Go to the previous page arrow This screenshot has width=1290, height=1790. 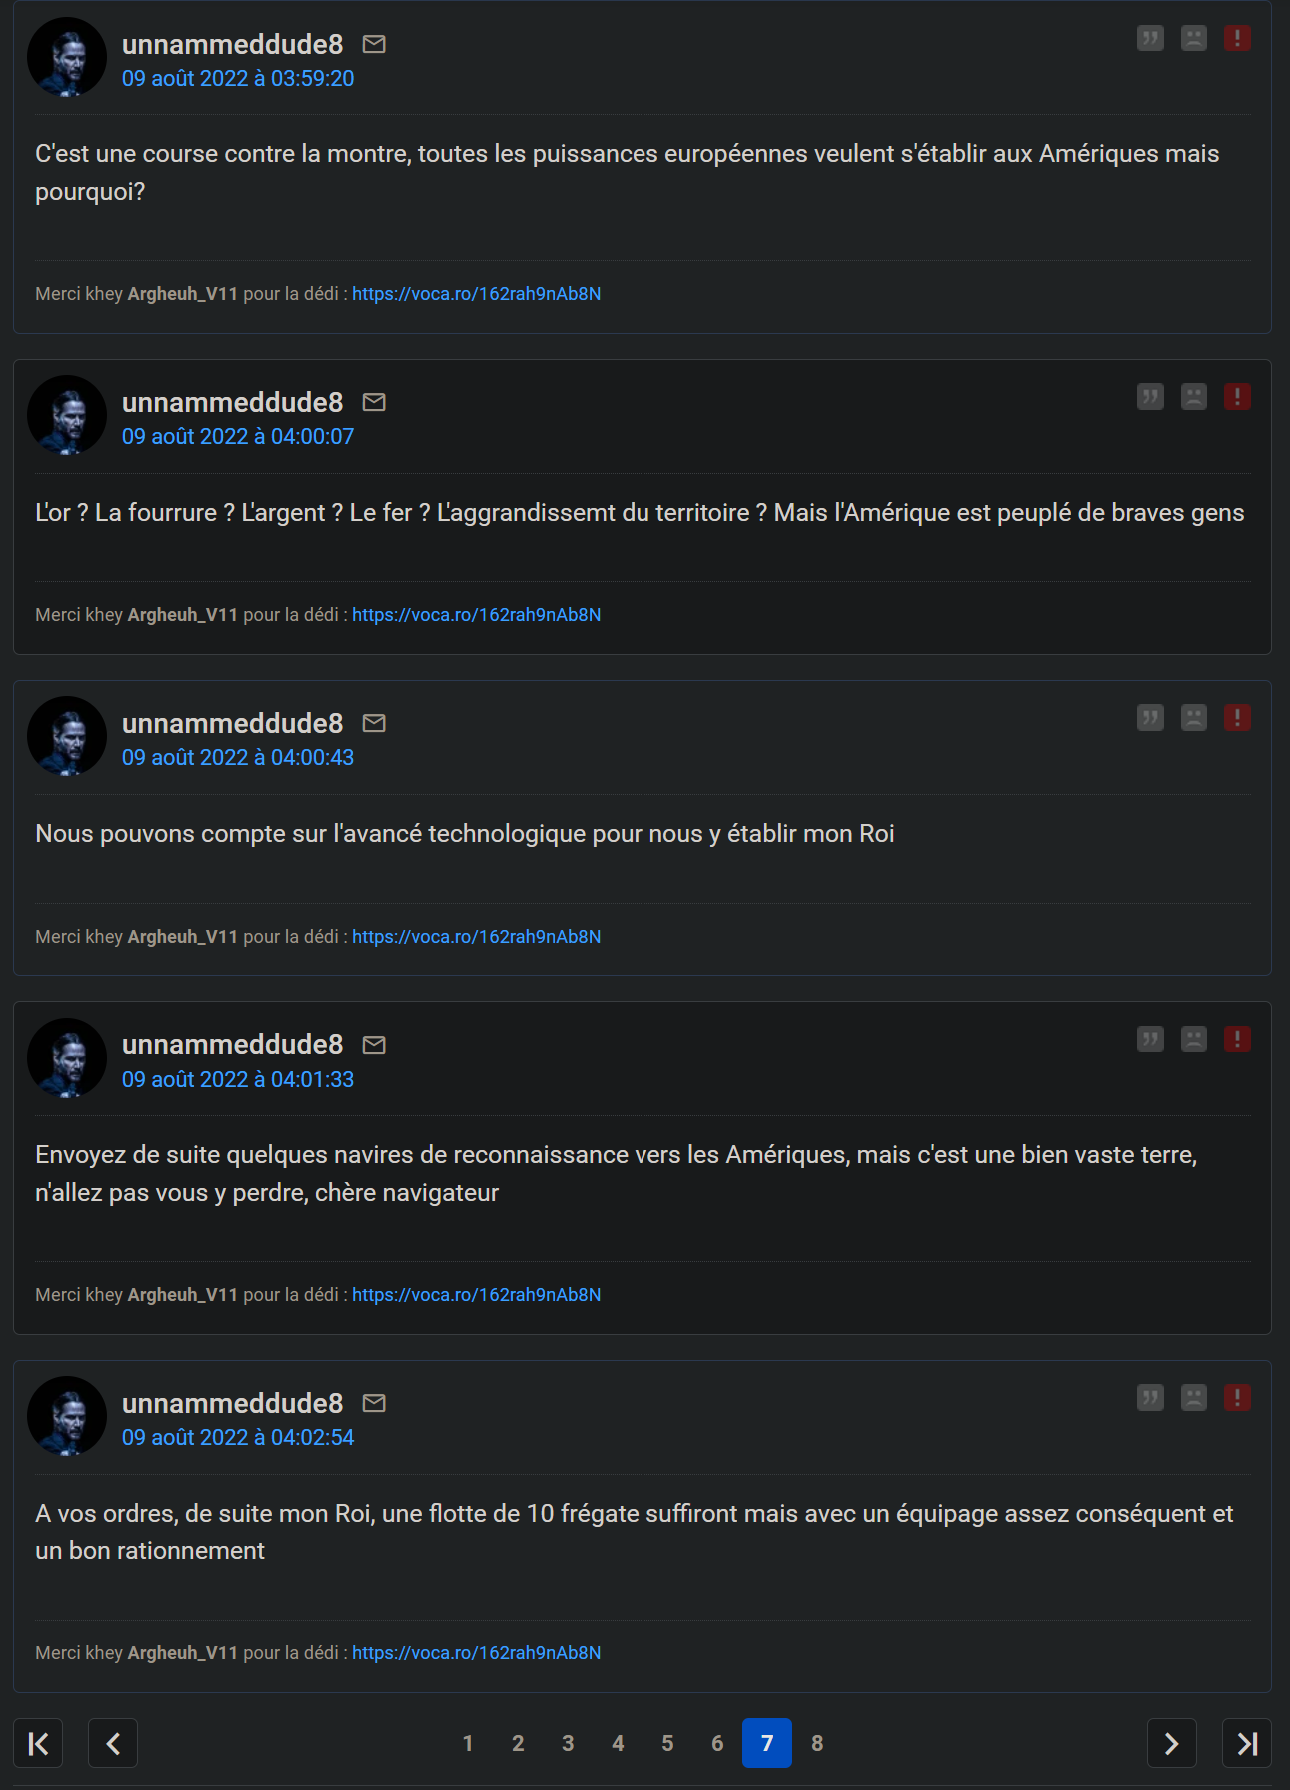coord(113,1743)
